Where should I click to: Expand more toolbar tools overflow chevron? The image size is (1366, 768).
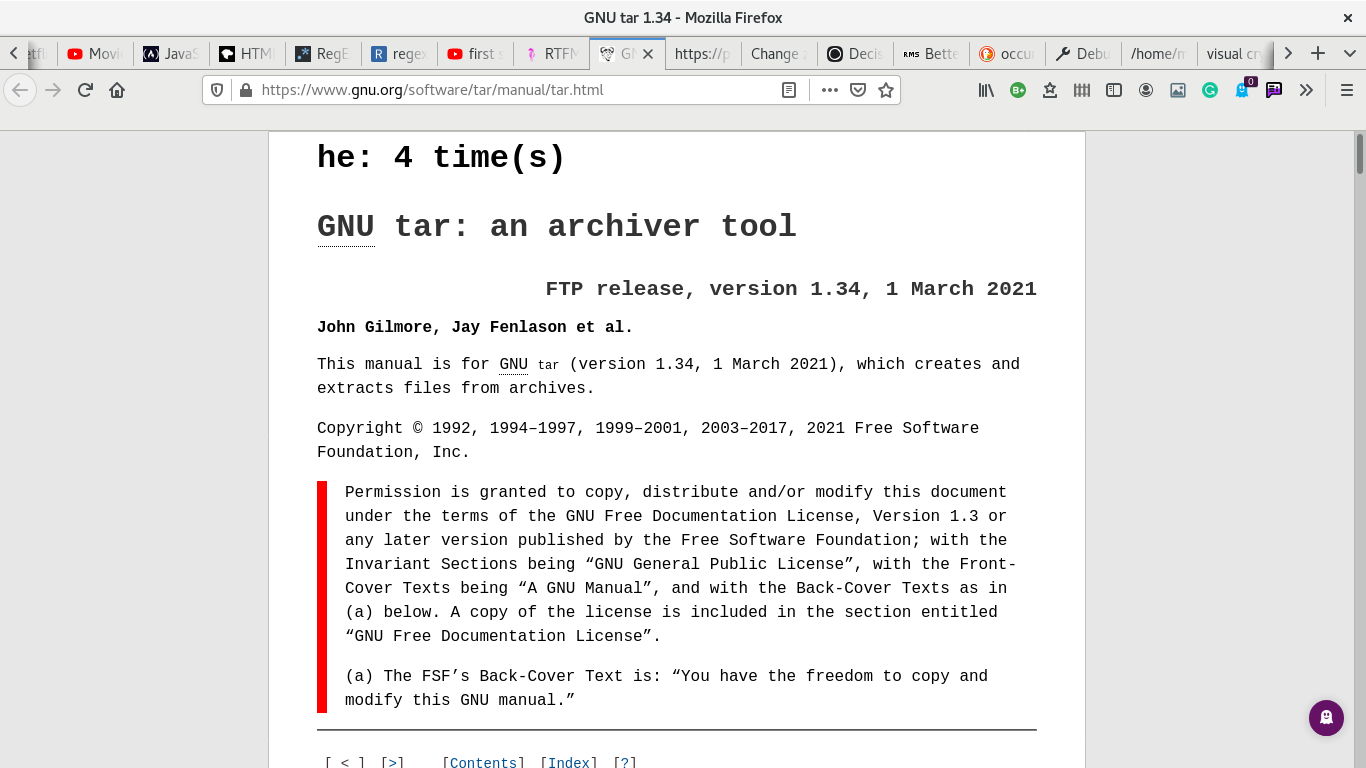[x=1306, y=90]
